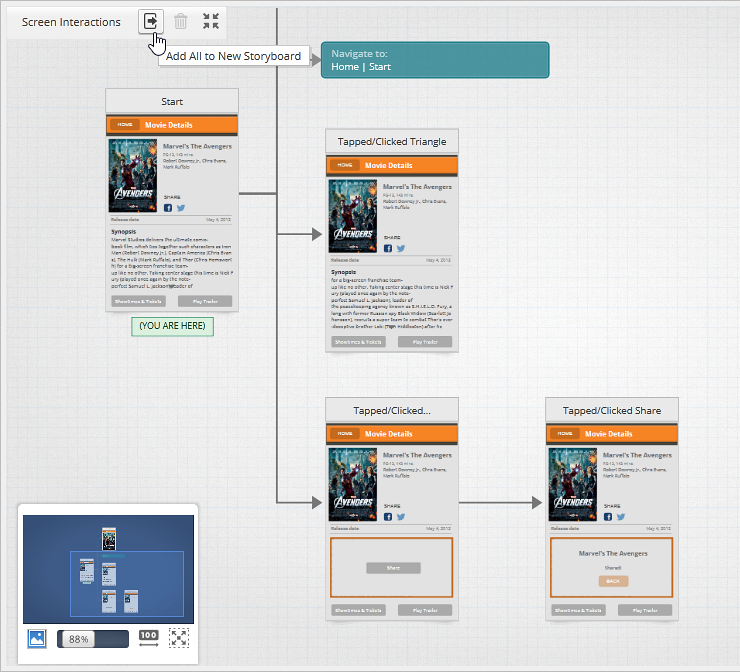Click the trash delete icon in toolbar
This screenshot has width=740, height=672.
[180, 21]
